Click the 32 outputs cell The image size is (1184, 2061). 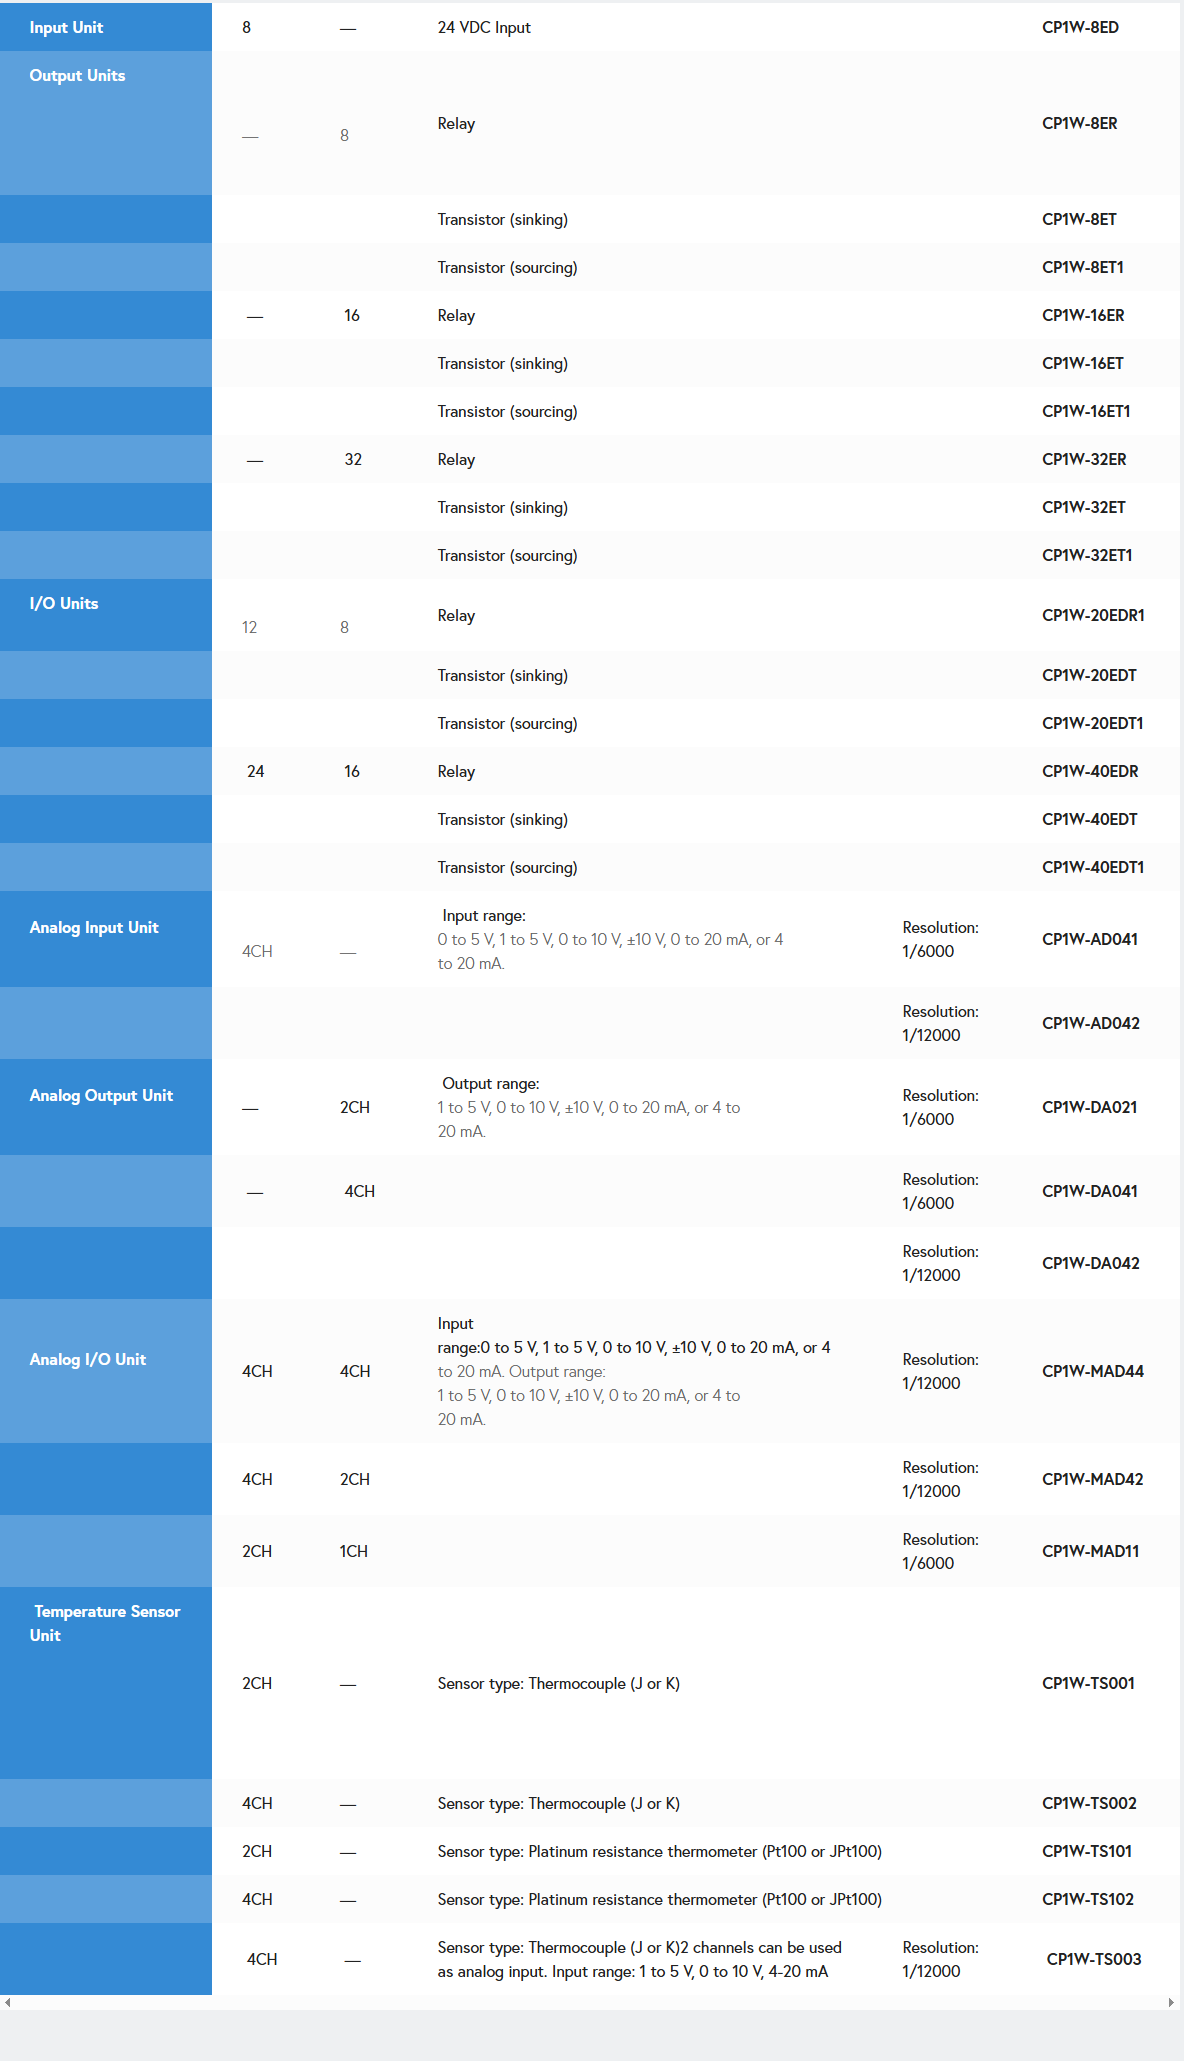353,459
